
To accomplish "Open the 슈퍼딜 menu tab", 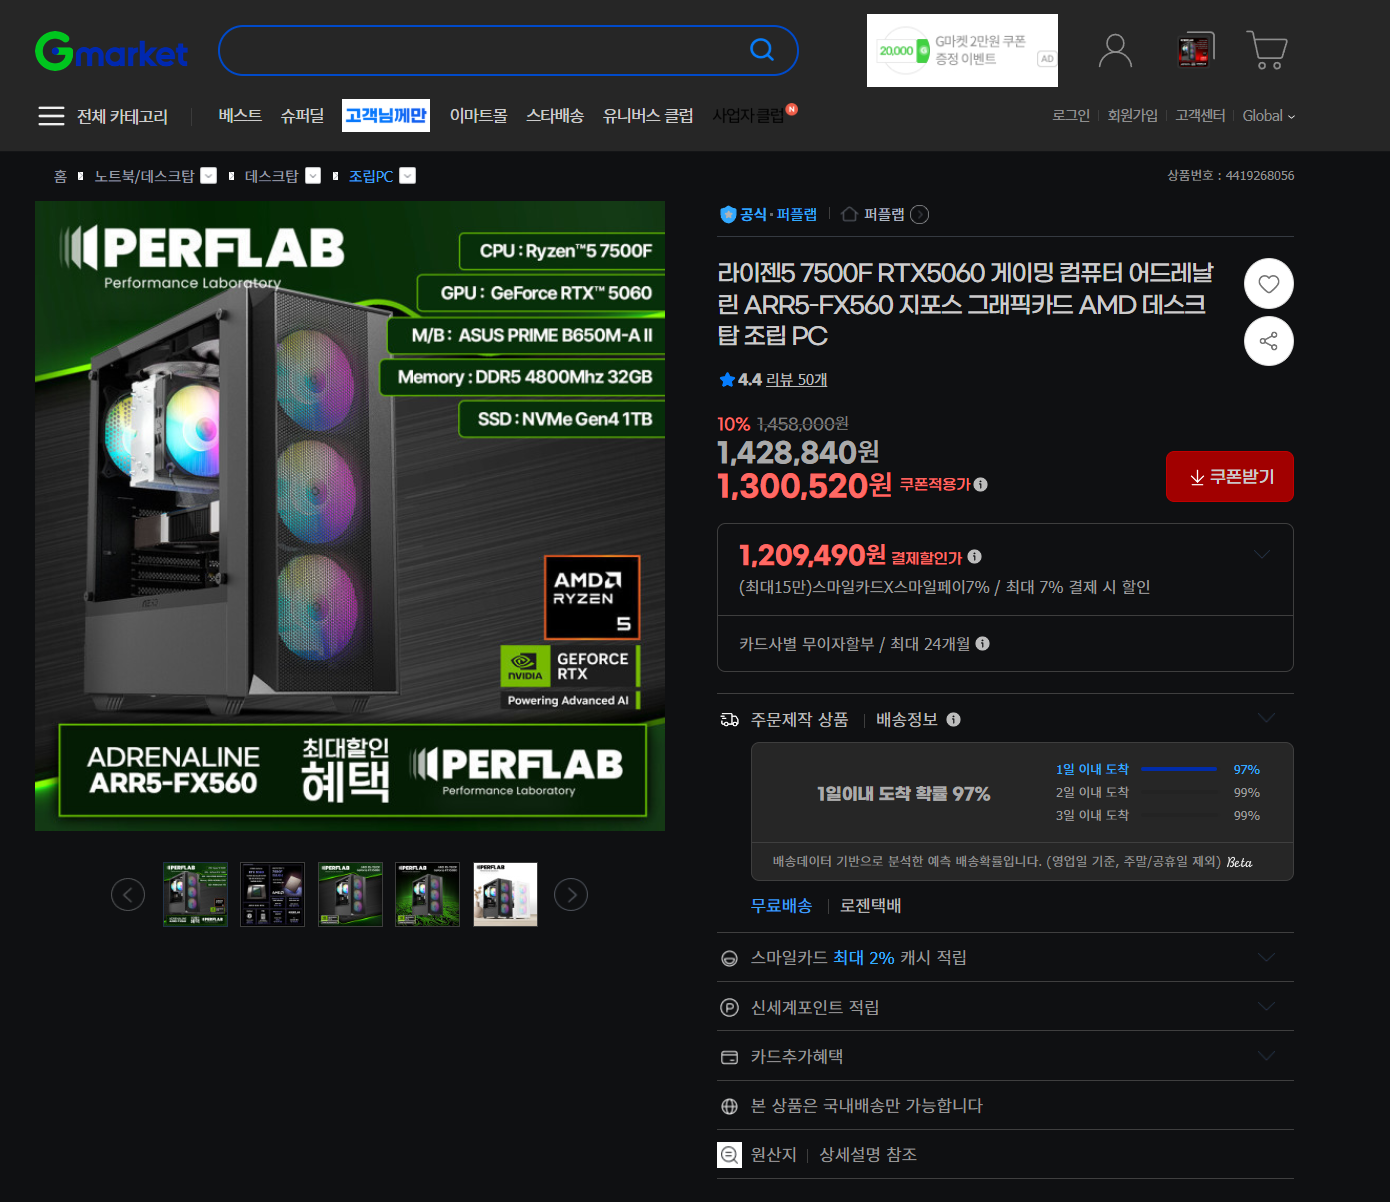I will pyautogui.click(x=302, y=116).
